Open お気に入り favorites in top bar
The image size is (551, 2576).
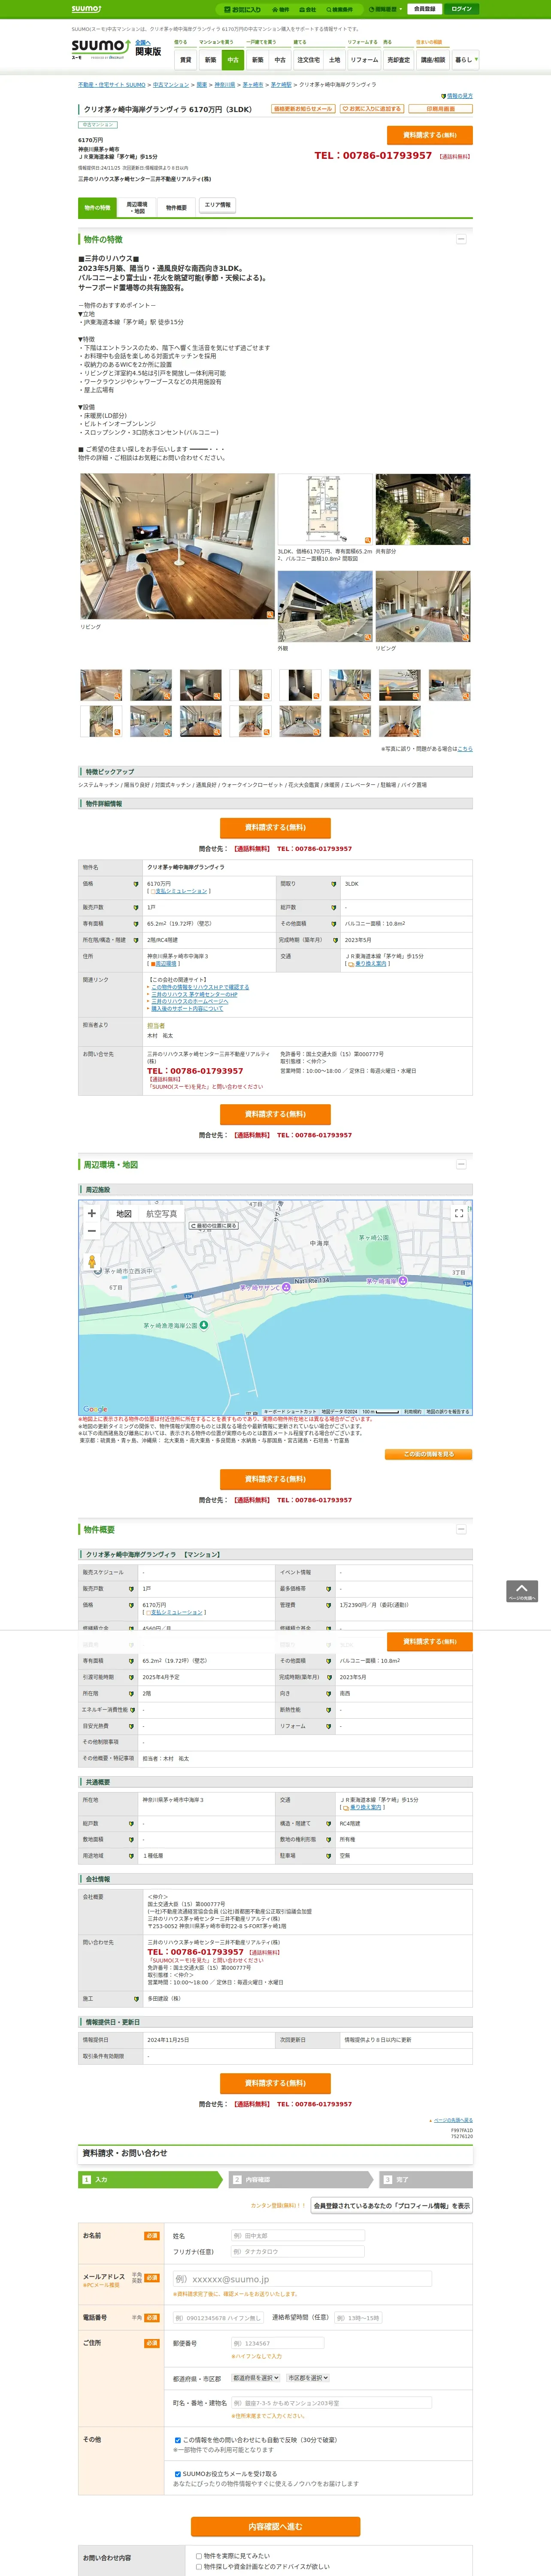point(242,9)
